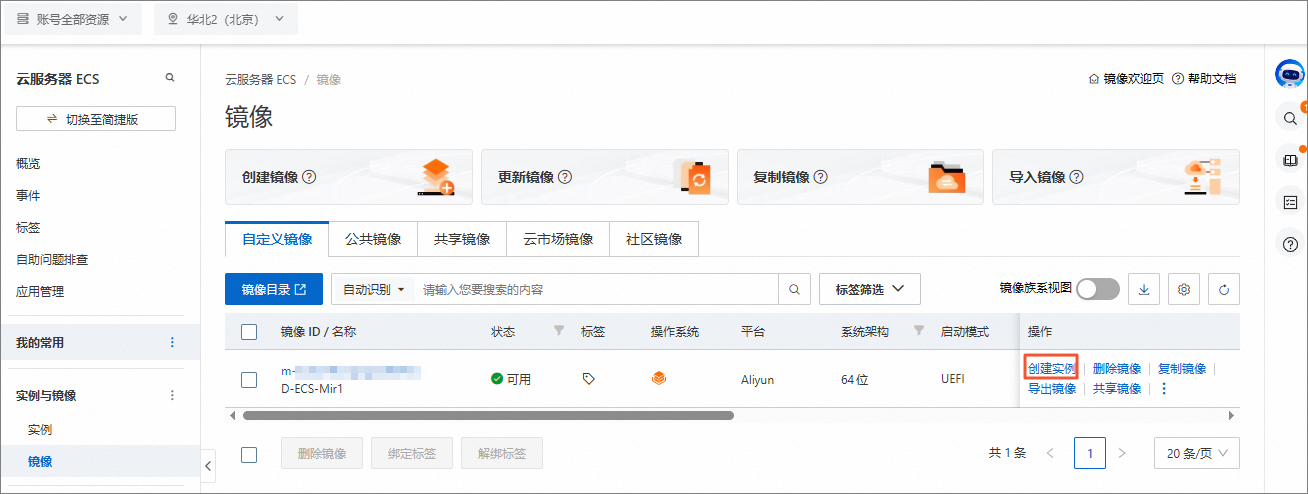Image resolution: width=1308 pixels, height=494 pixels.
Task: Switch to the 公共镜像 tab
Action: (x=373, y=239)
